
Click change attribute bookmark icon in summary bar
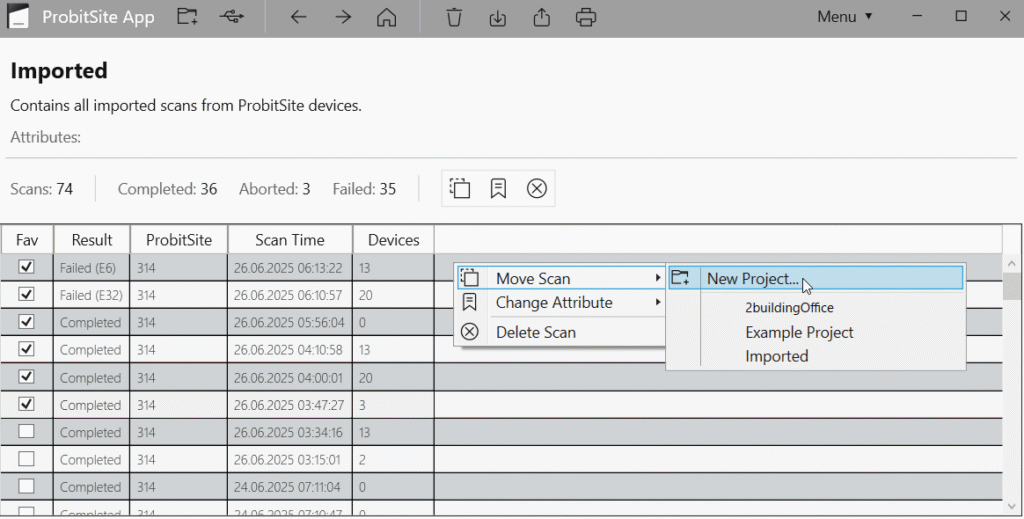[x=498, y=189]
